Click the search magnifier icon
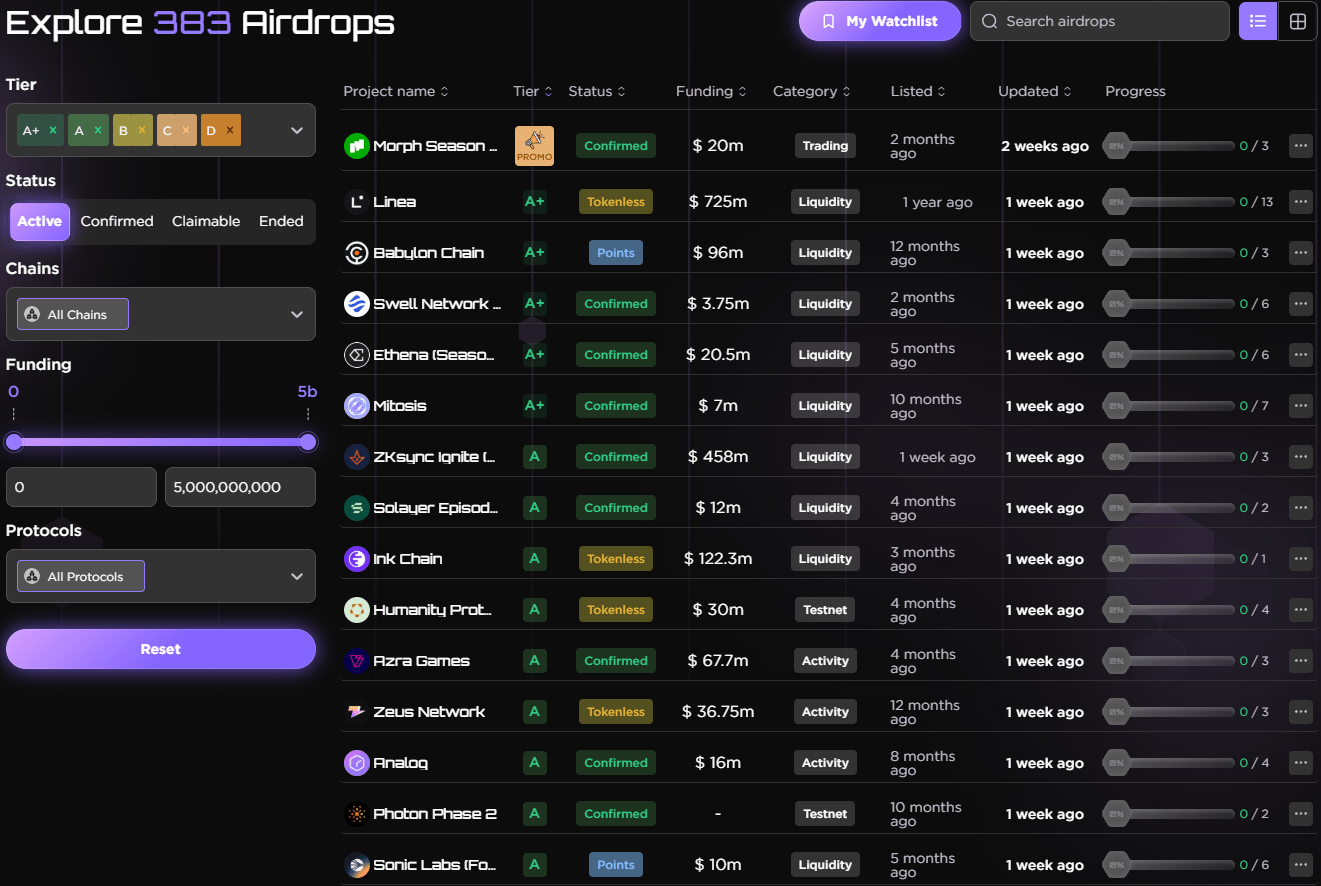Image resolution: width=1321 pixels, height=886 pixels. pyautogui.click(x=989, y=20)
